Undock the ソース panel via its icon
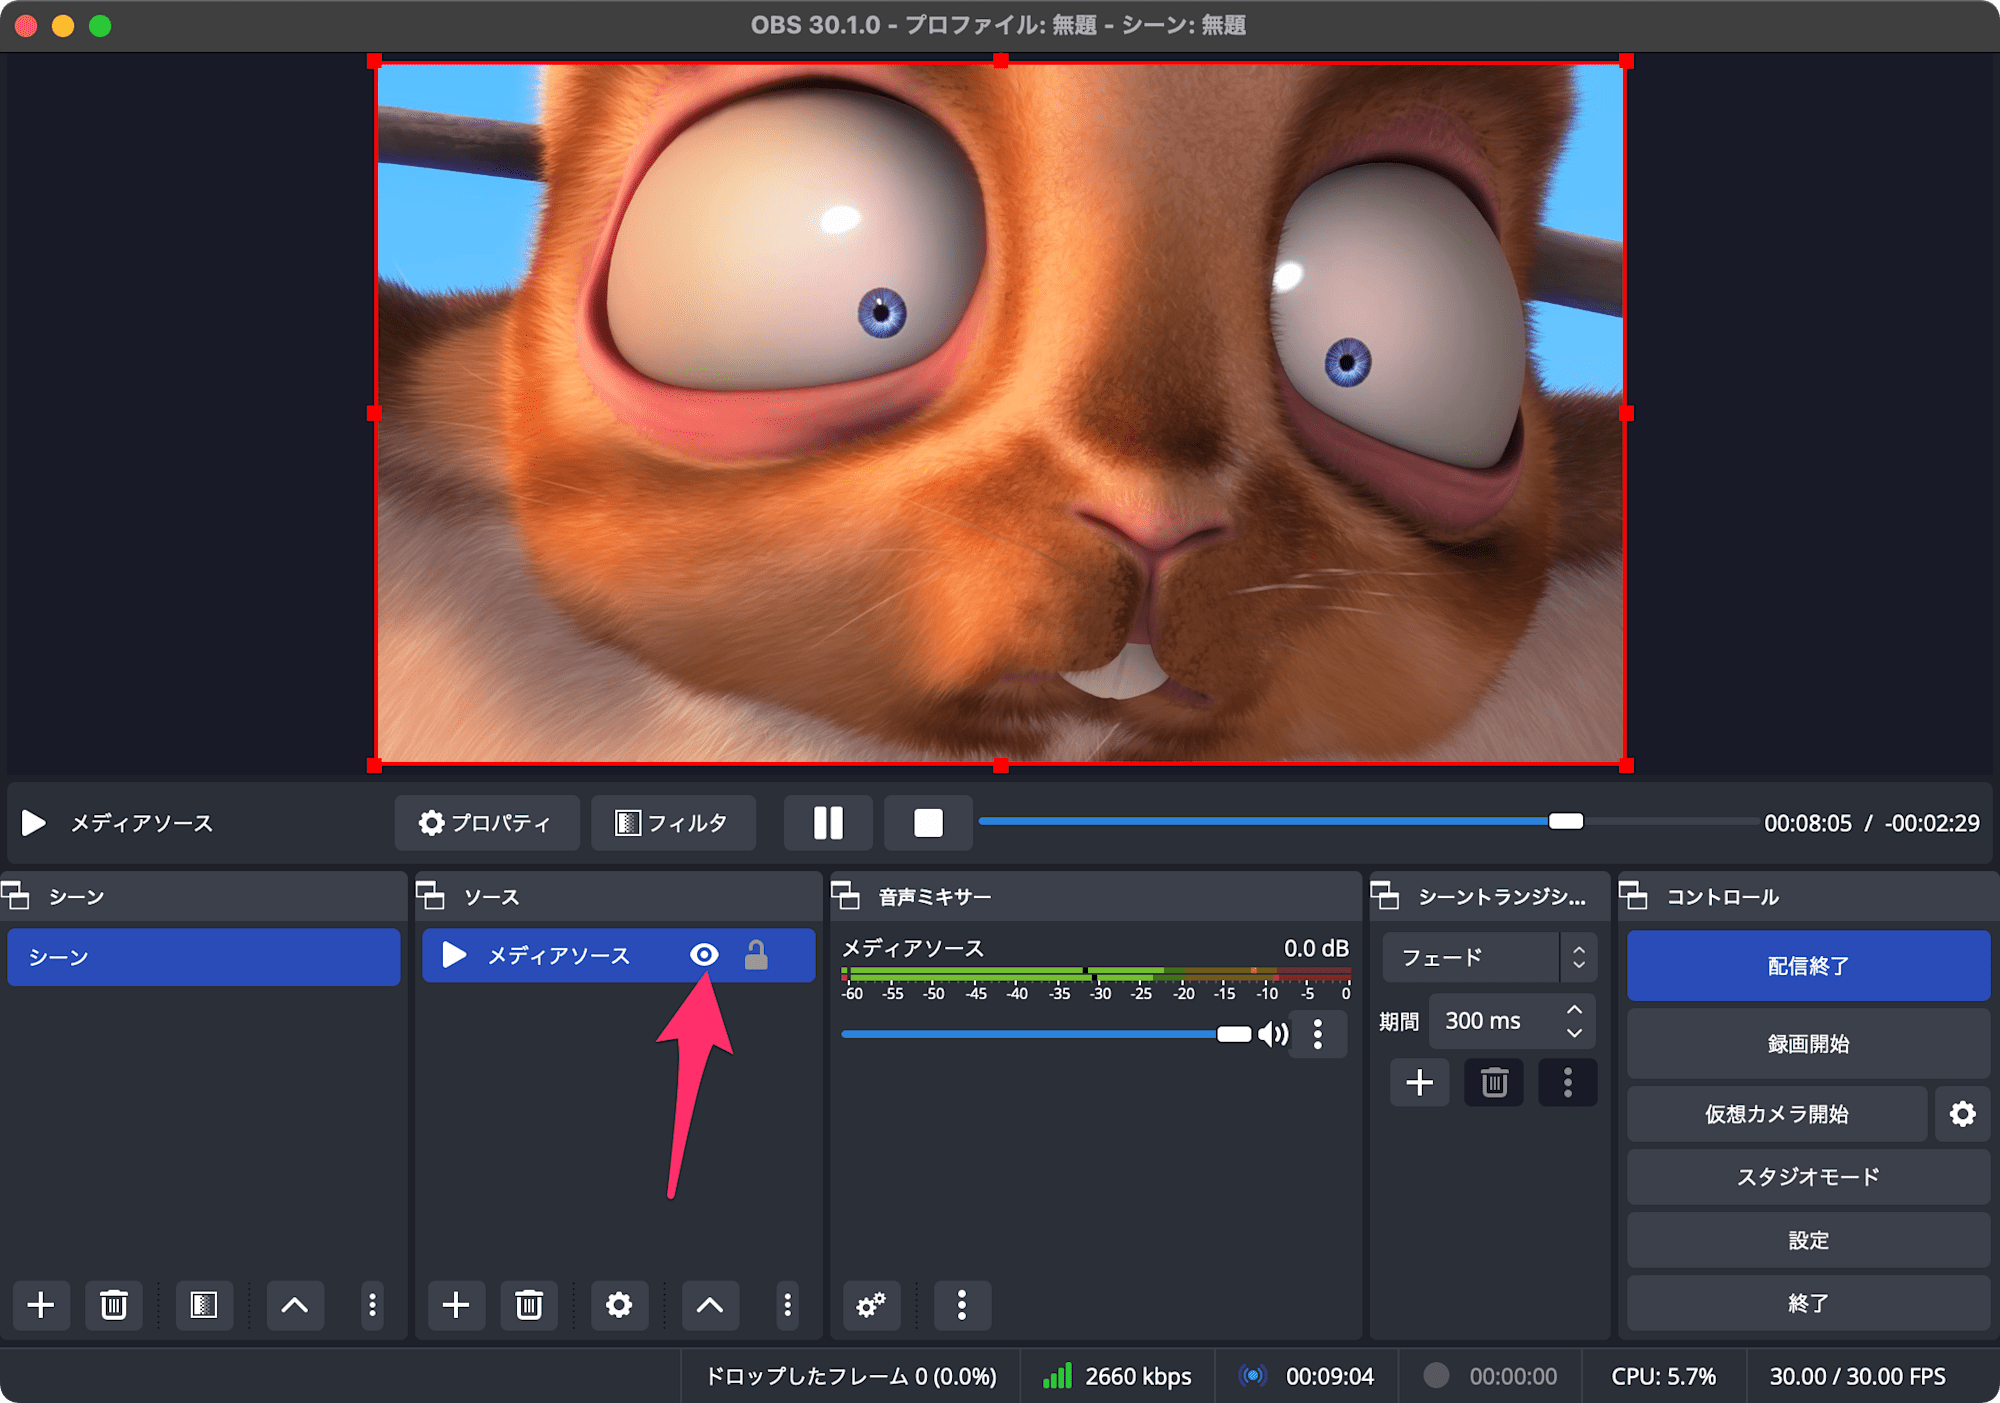 (x=431, y=896)
